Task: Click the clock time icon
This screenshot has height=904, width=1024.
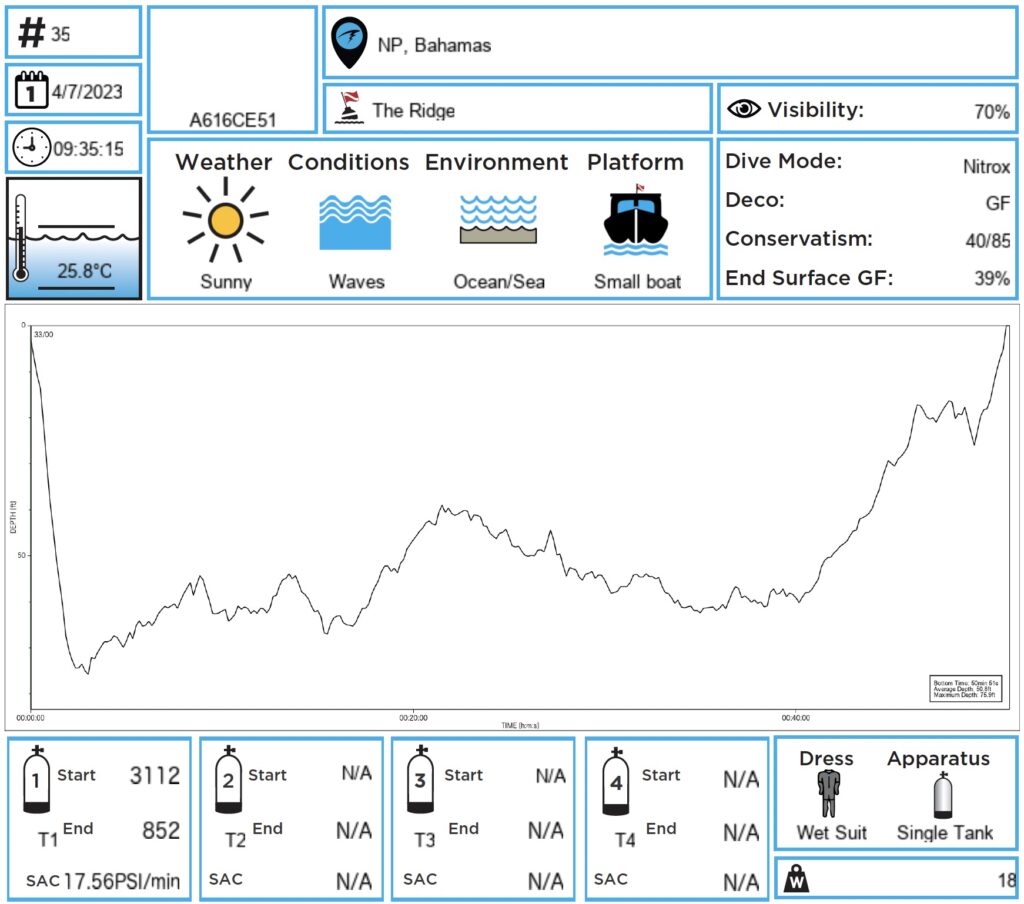Action: click(31, 149)
